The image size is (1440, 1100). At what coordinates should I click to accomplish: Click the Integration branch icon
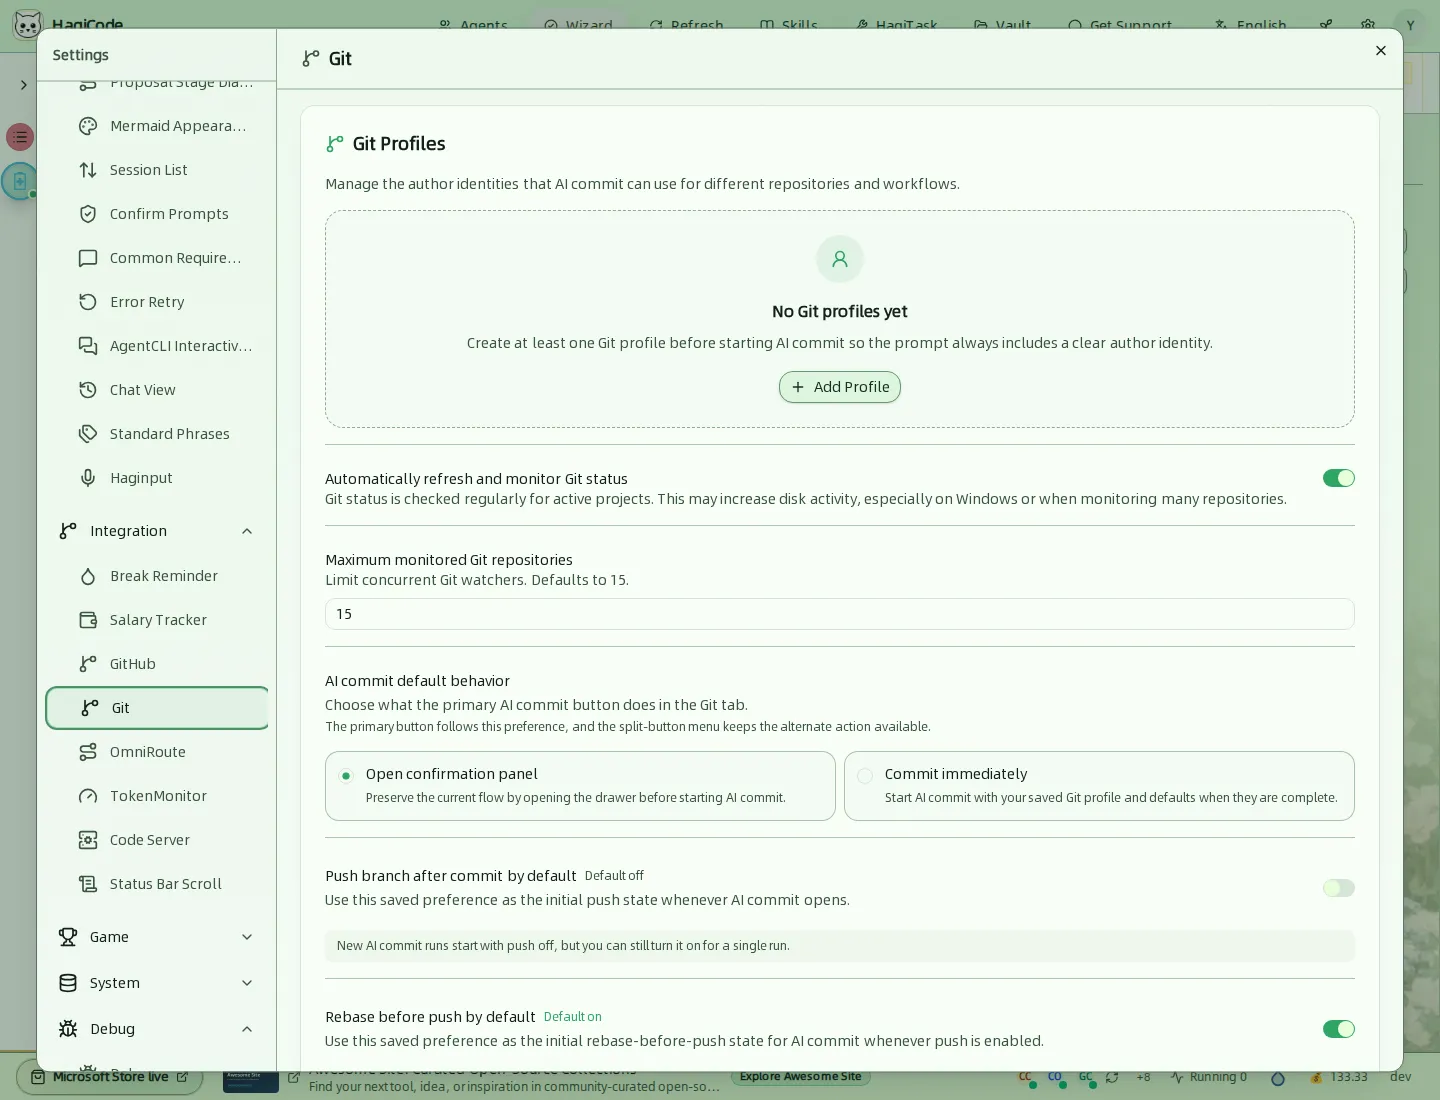point(68,531)
